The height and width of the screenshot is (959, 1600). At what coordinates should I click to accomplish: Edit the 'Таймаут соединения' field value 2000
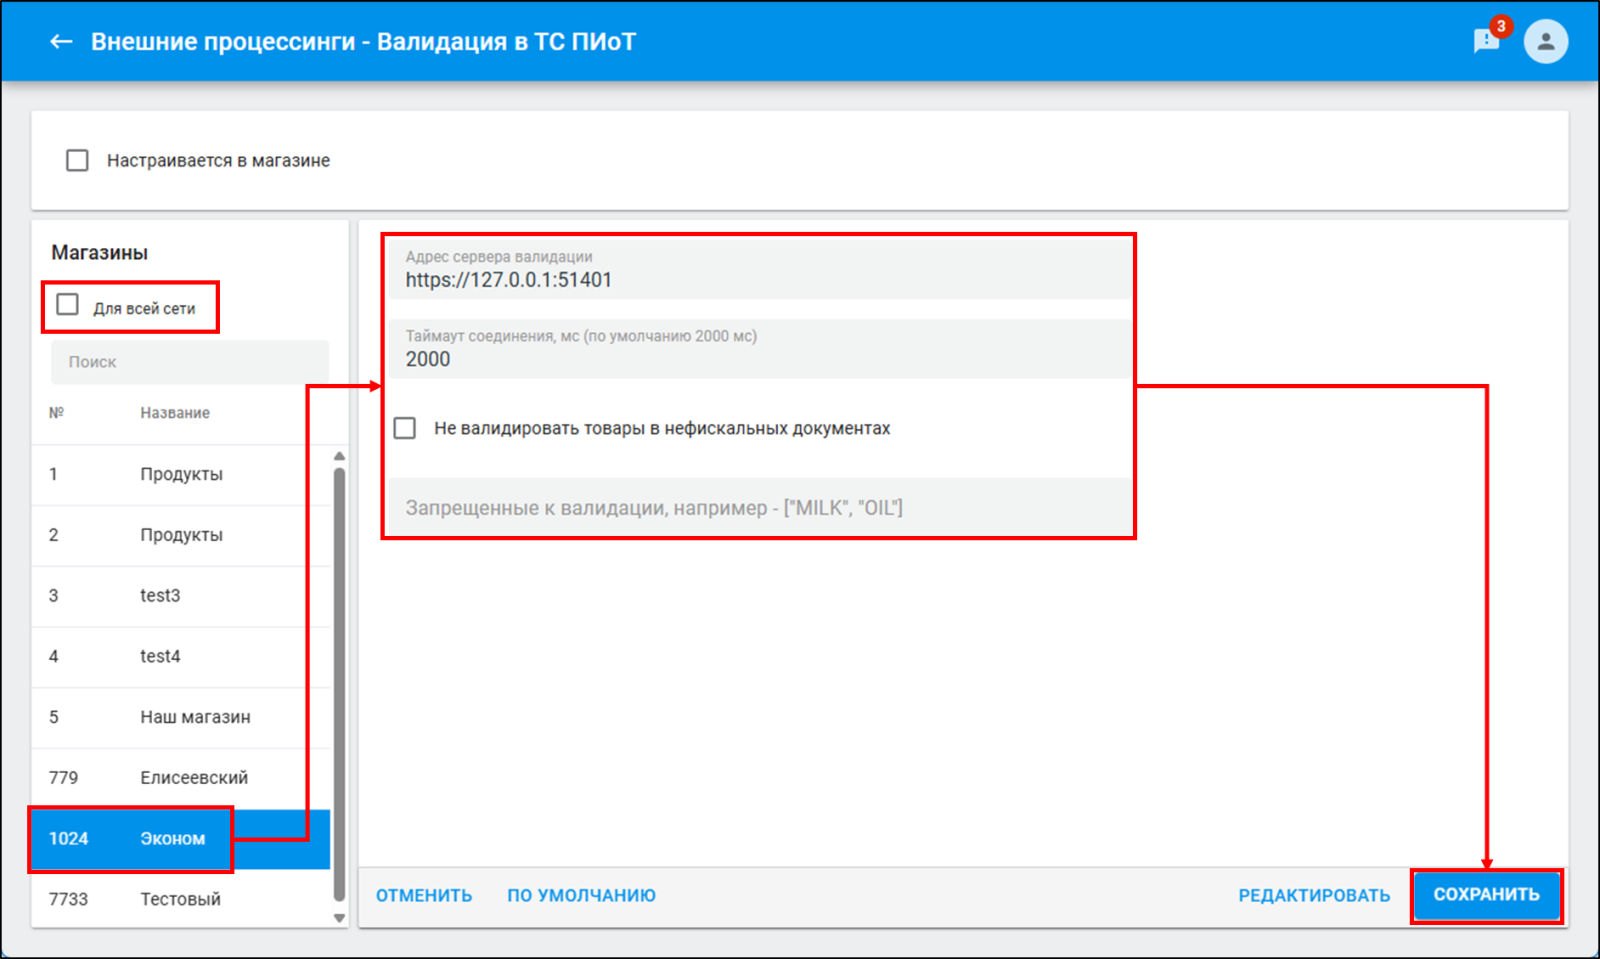760,348
